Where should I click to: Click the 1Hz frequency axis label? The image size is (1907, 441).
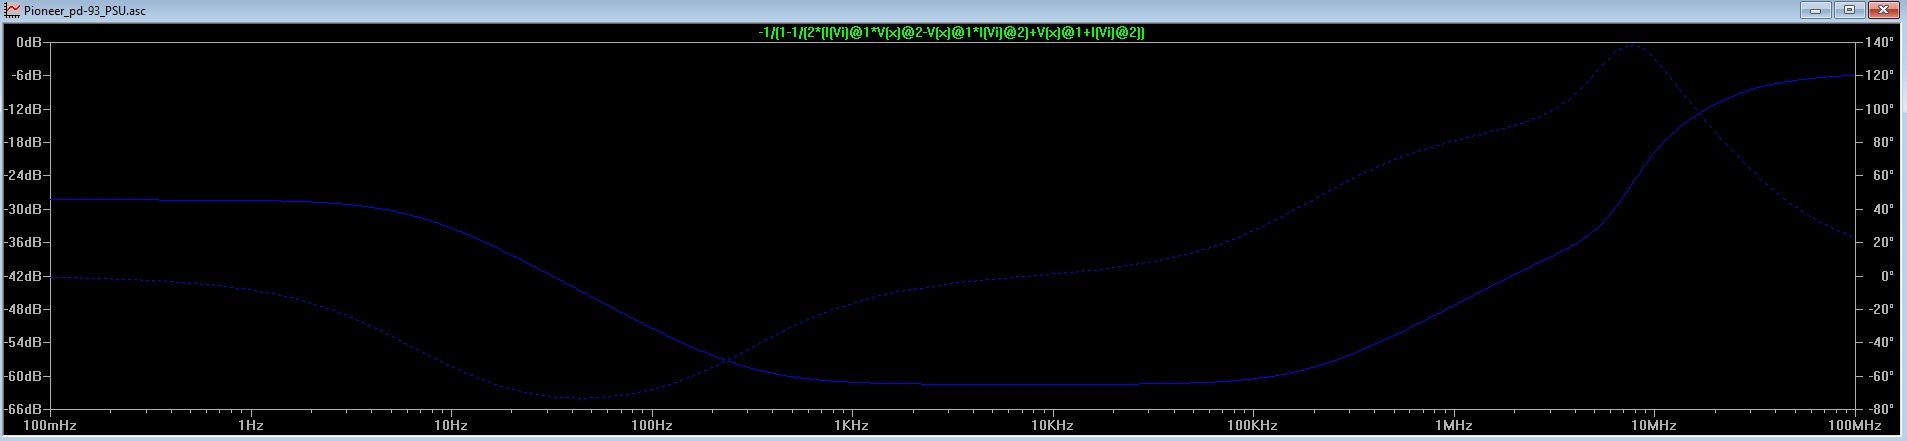(x=249, y=426)
